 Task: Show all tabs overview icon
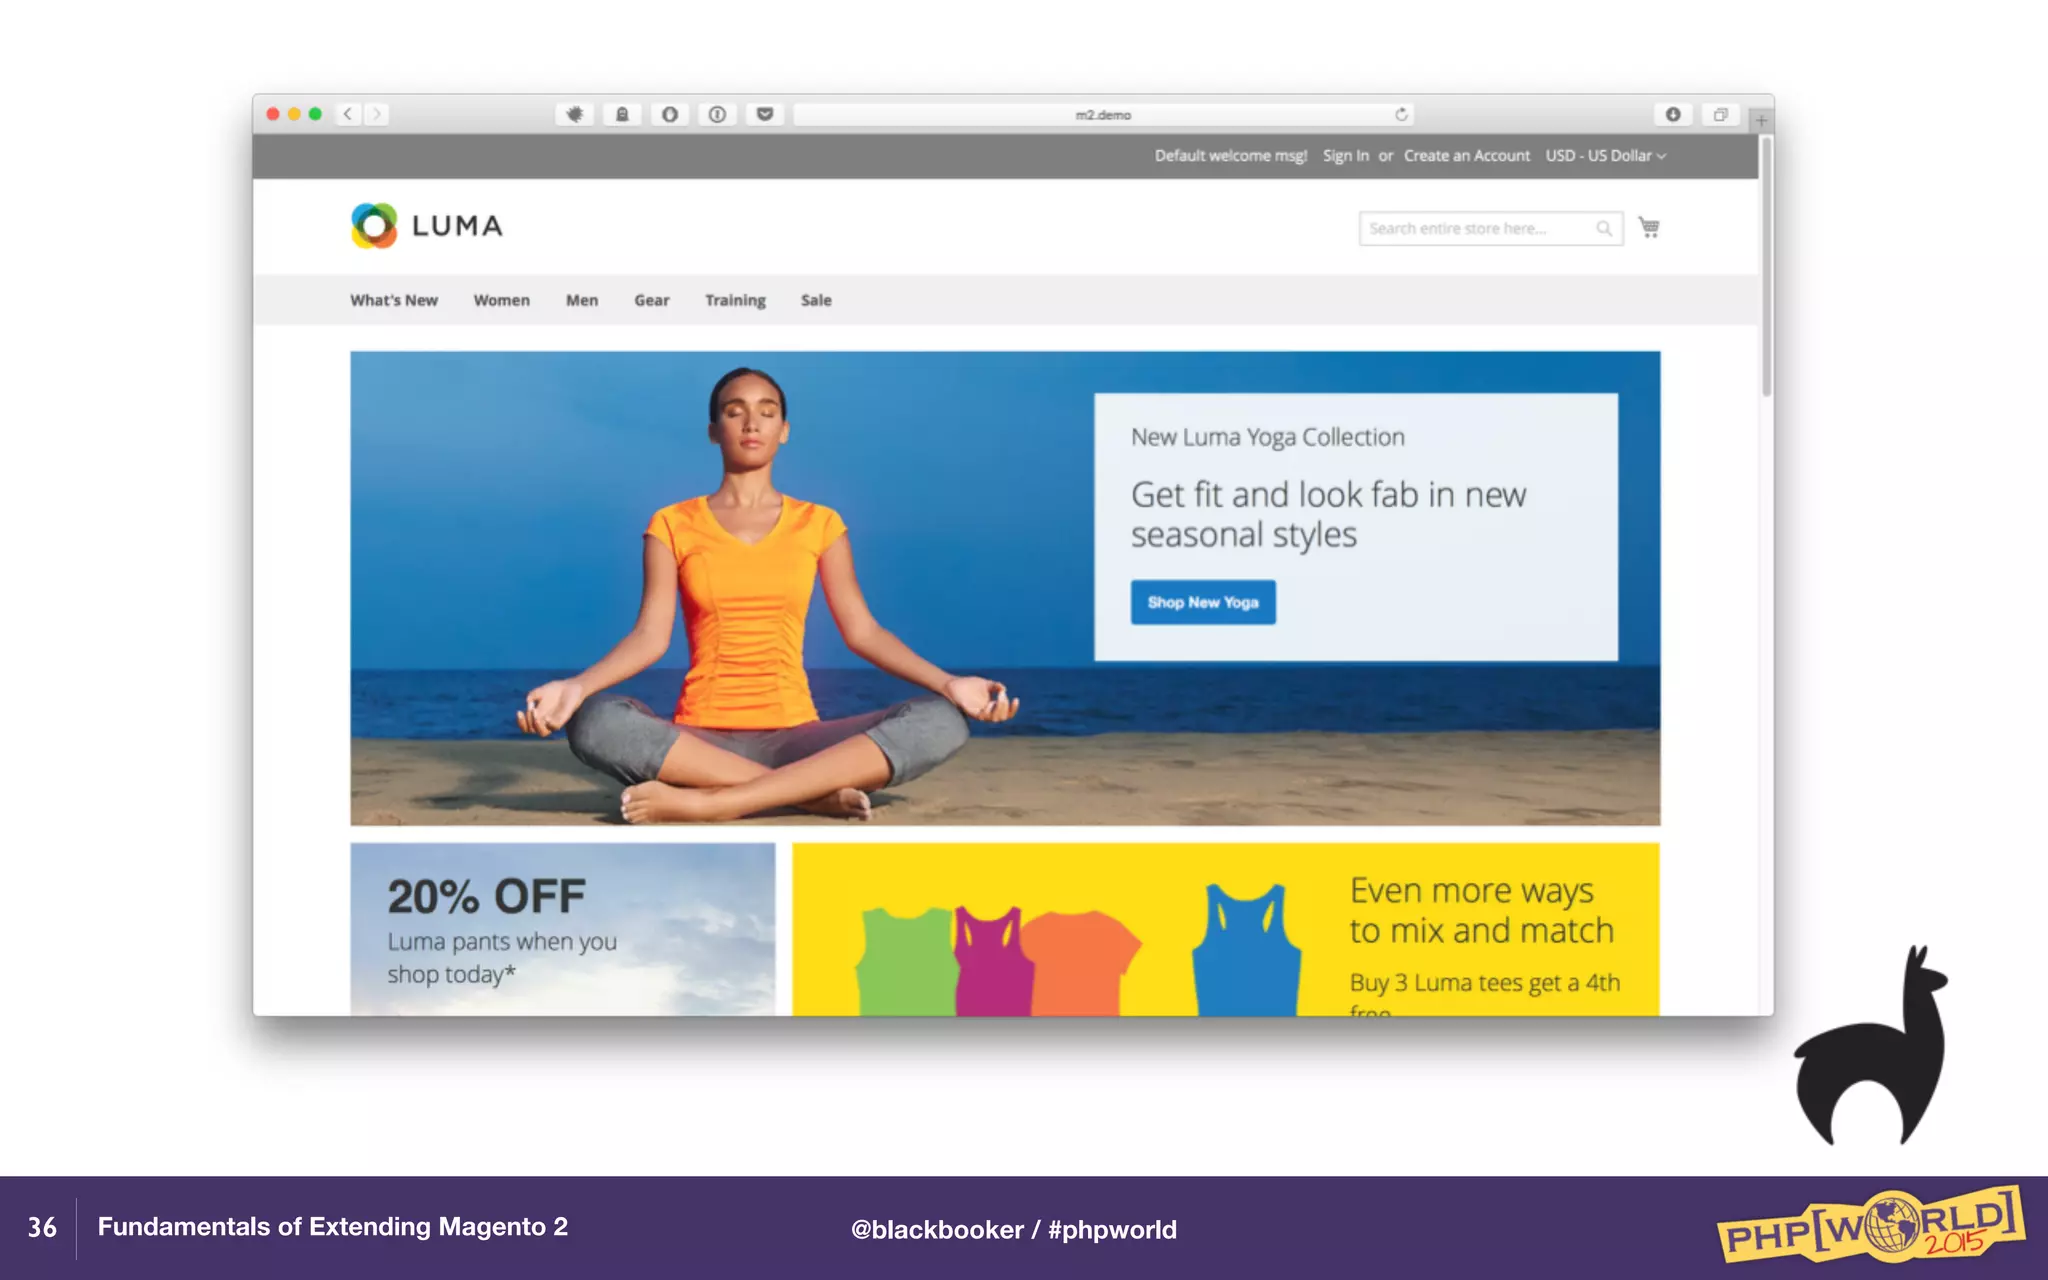point(1720,114)
